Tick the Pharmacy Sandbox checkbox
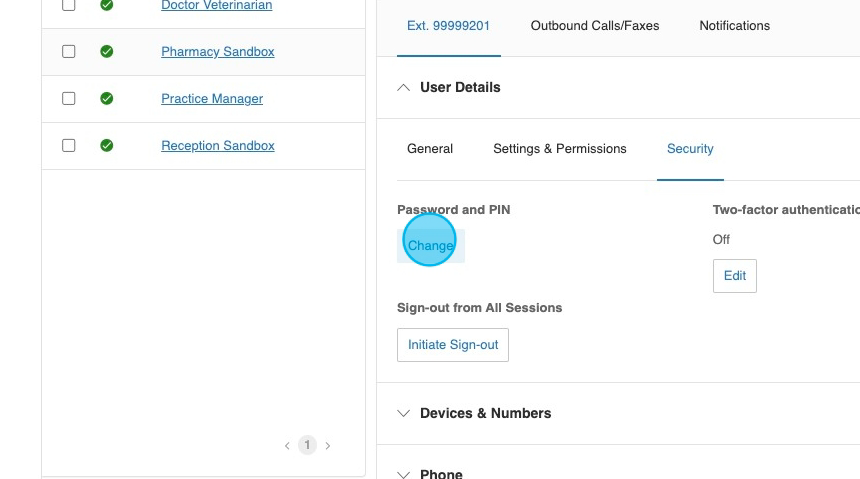The height and width of the screenshot is (479, 860). pyautogui.click(x=69, y=52)
